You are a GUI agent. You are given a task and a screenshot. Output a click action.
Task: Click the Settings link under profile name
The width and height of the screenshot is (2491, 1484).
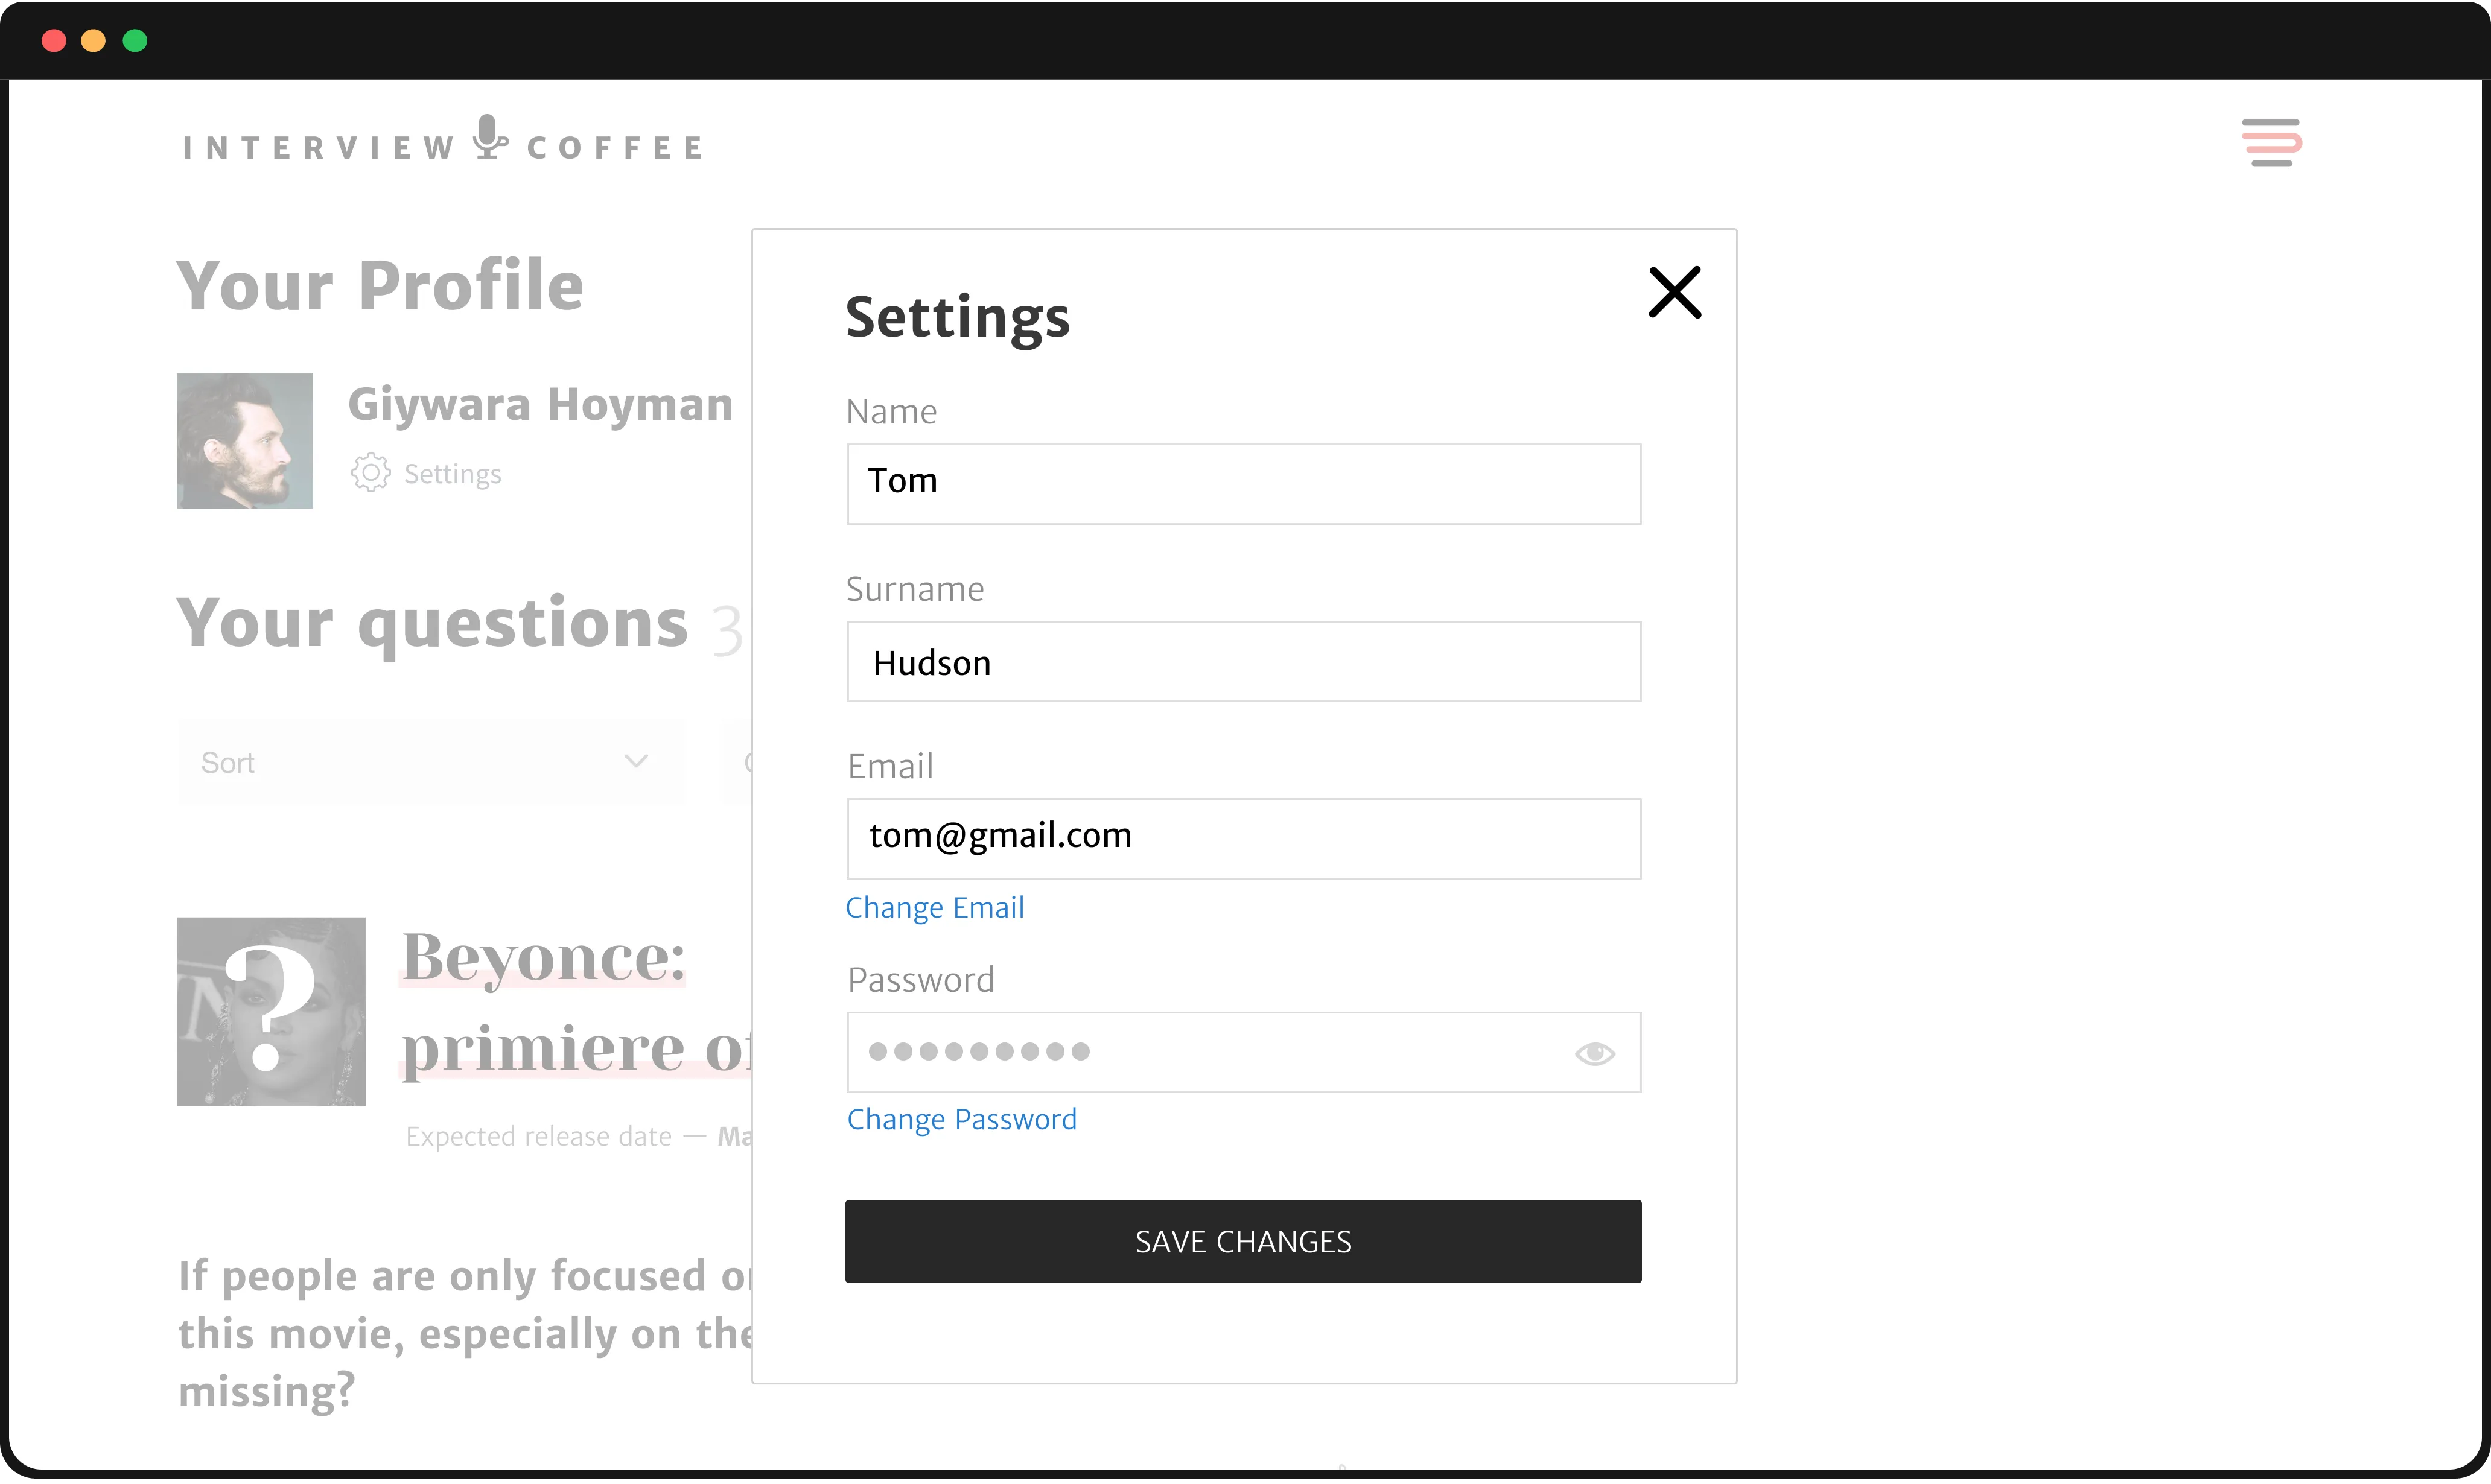pos(452,474)
